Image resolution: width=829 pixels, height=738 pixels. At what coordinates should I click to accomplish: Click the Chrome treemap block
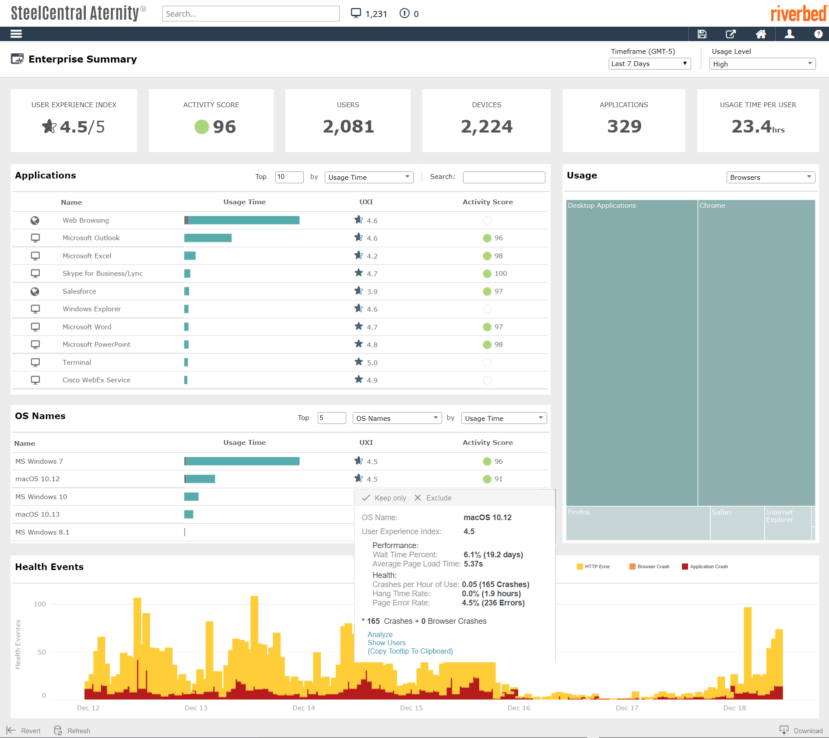pyautogui.click(x=756, y=353)
